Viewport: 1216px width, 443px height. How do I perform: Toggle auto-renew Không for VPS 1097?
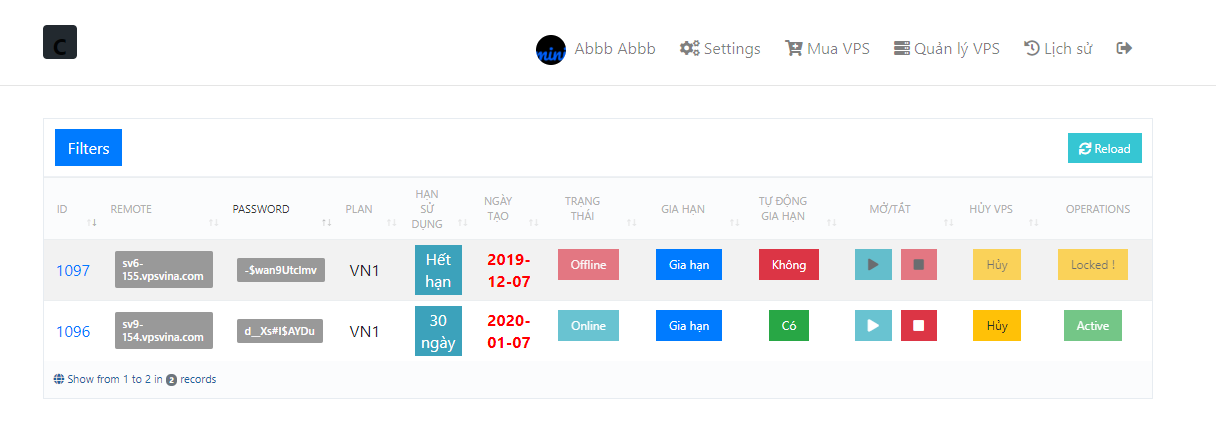789,265
